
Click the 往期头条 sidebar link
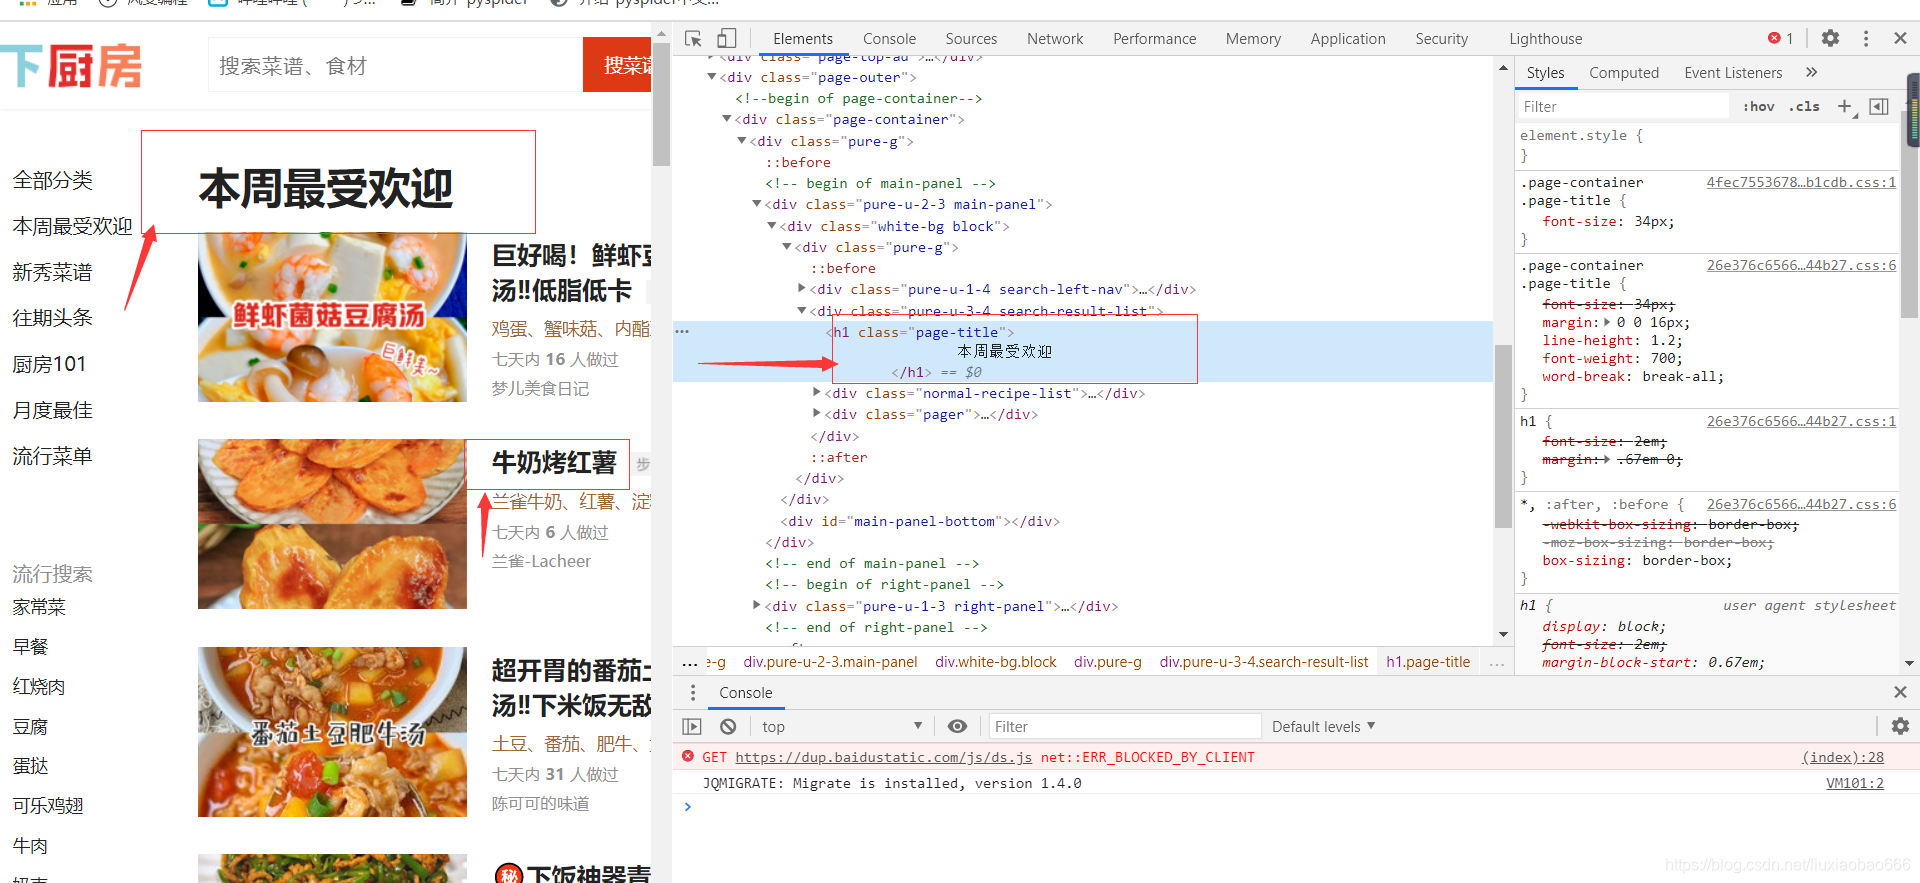(52, 318)
